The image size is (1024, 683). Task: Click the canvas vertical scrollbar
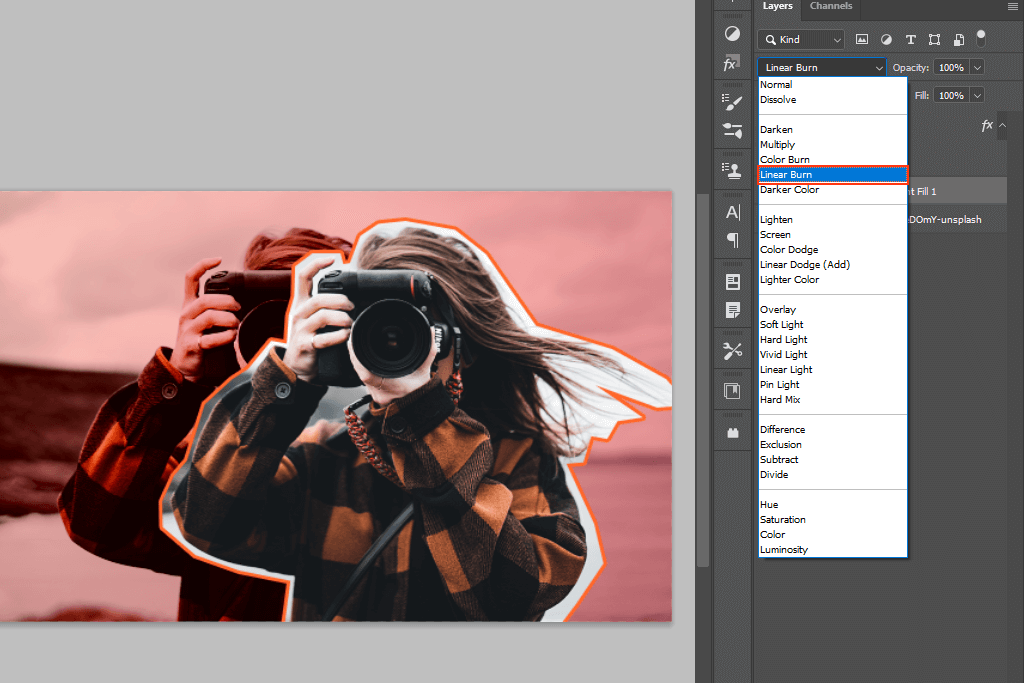coord(703,379)
